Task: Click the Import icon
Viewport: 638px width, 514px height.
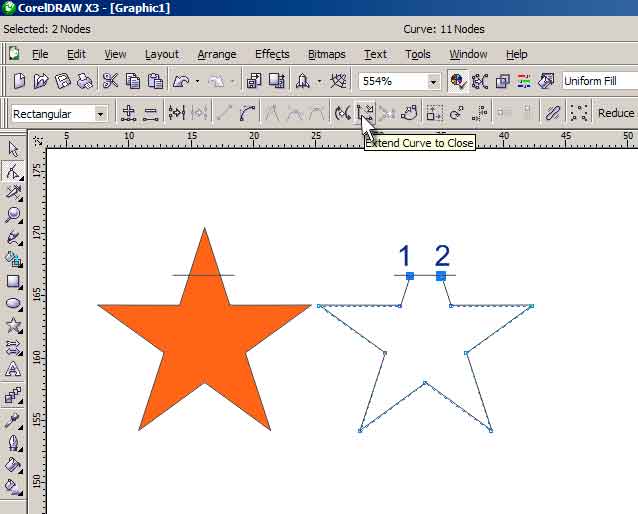Action: pyautogui.click(x=254, y=81)
